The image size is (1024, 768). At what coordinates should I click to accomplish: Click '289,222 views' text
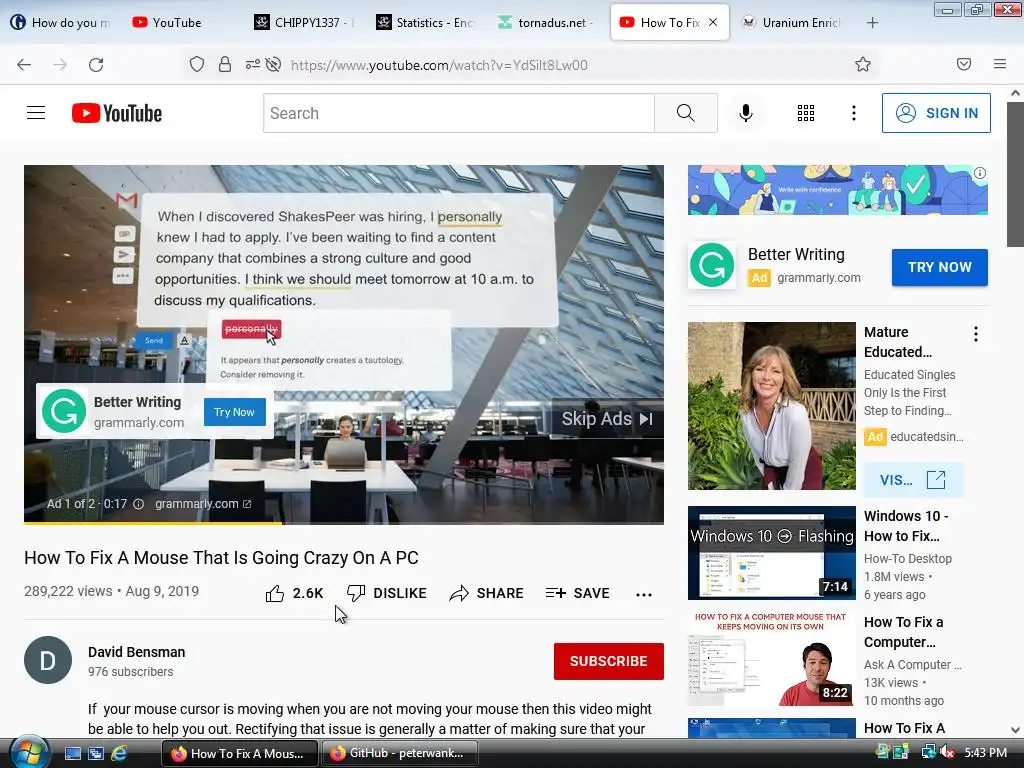coord(68,591)
